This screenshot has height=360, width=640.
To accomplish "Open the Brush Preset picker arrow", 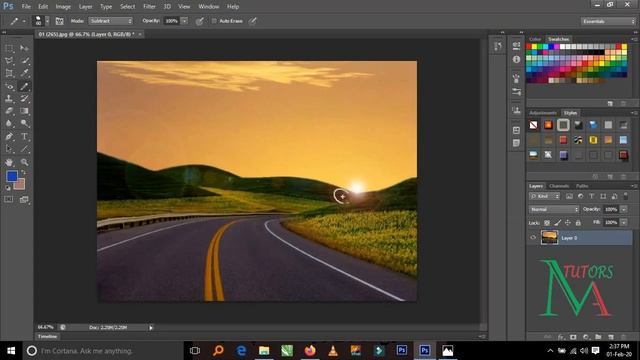I will 47,21.
